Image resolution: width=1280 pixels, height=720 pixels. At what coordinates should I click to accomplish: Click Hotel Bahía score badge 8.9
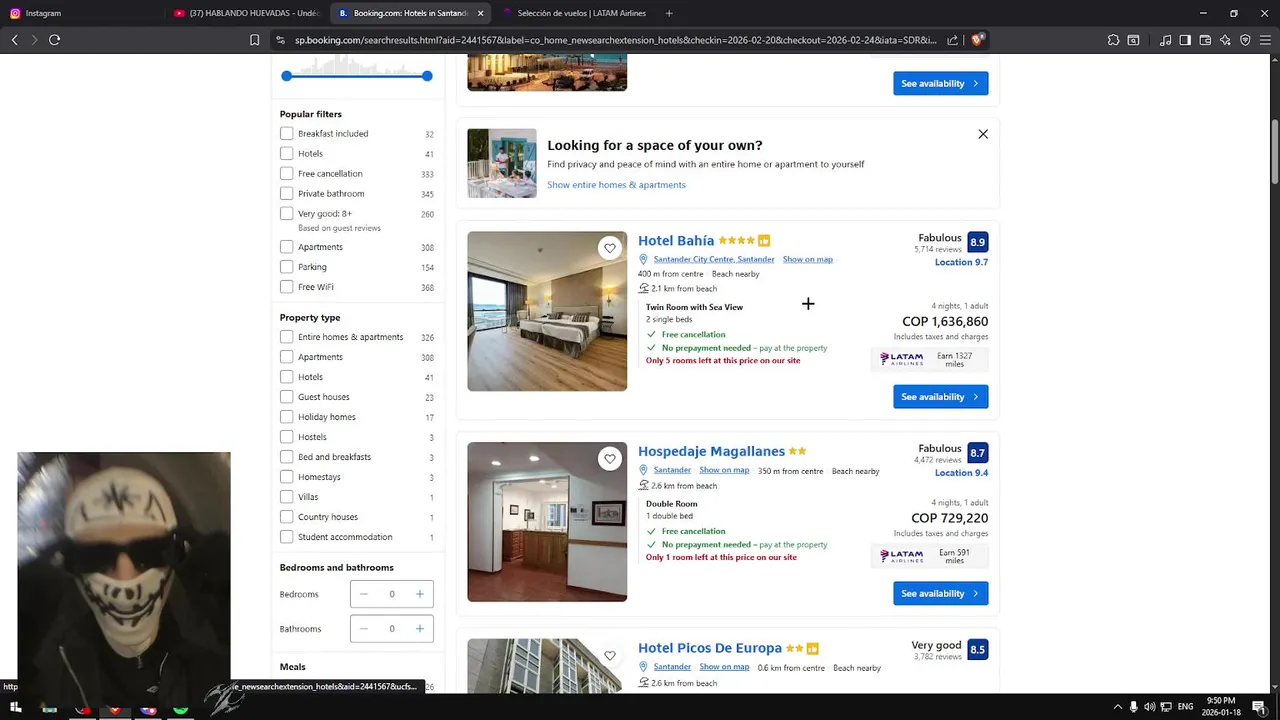coord(977,242)
